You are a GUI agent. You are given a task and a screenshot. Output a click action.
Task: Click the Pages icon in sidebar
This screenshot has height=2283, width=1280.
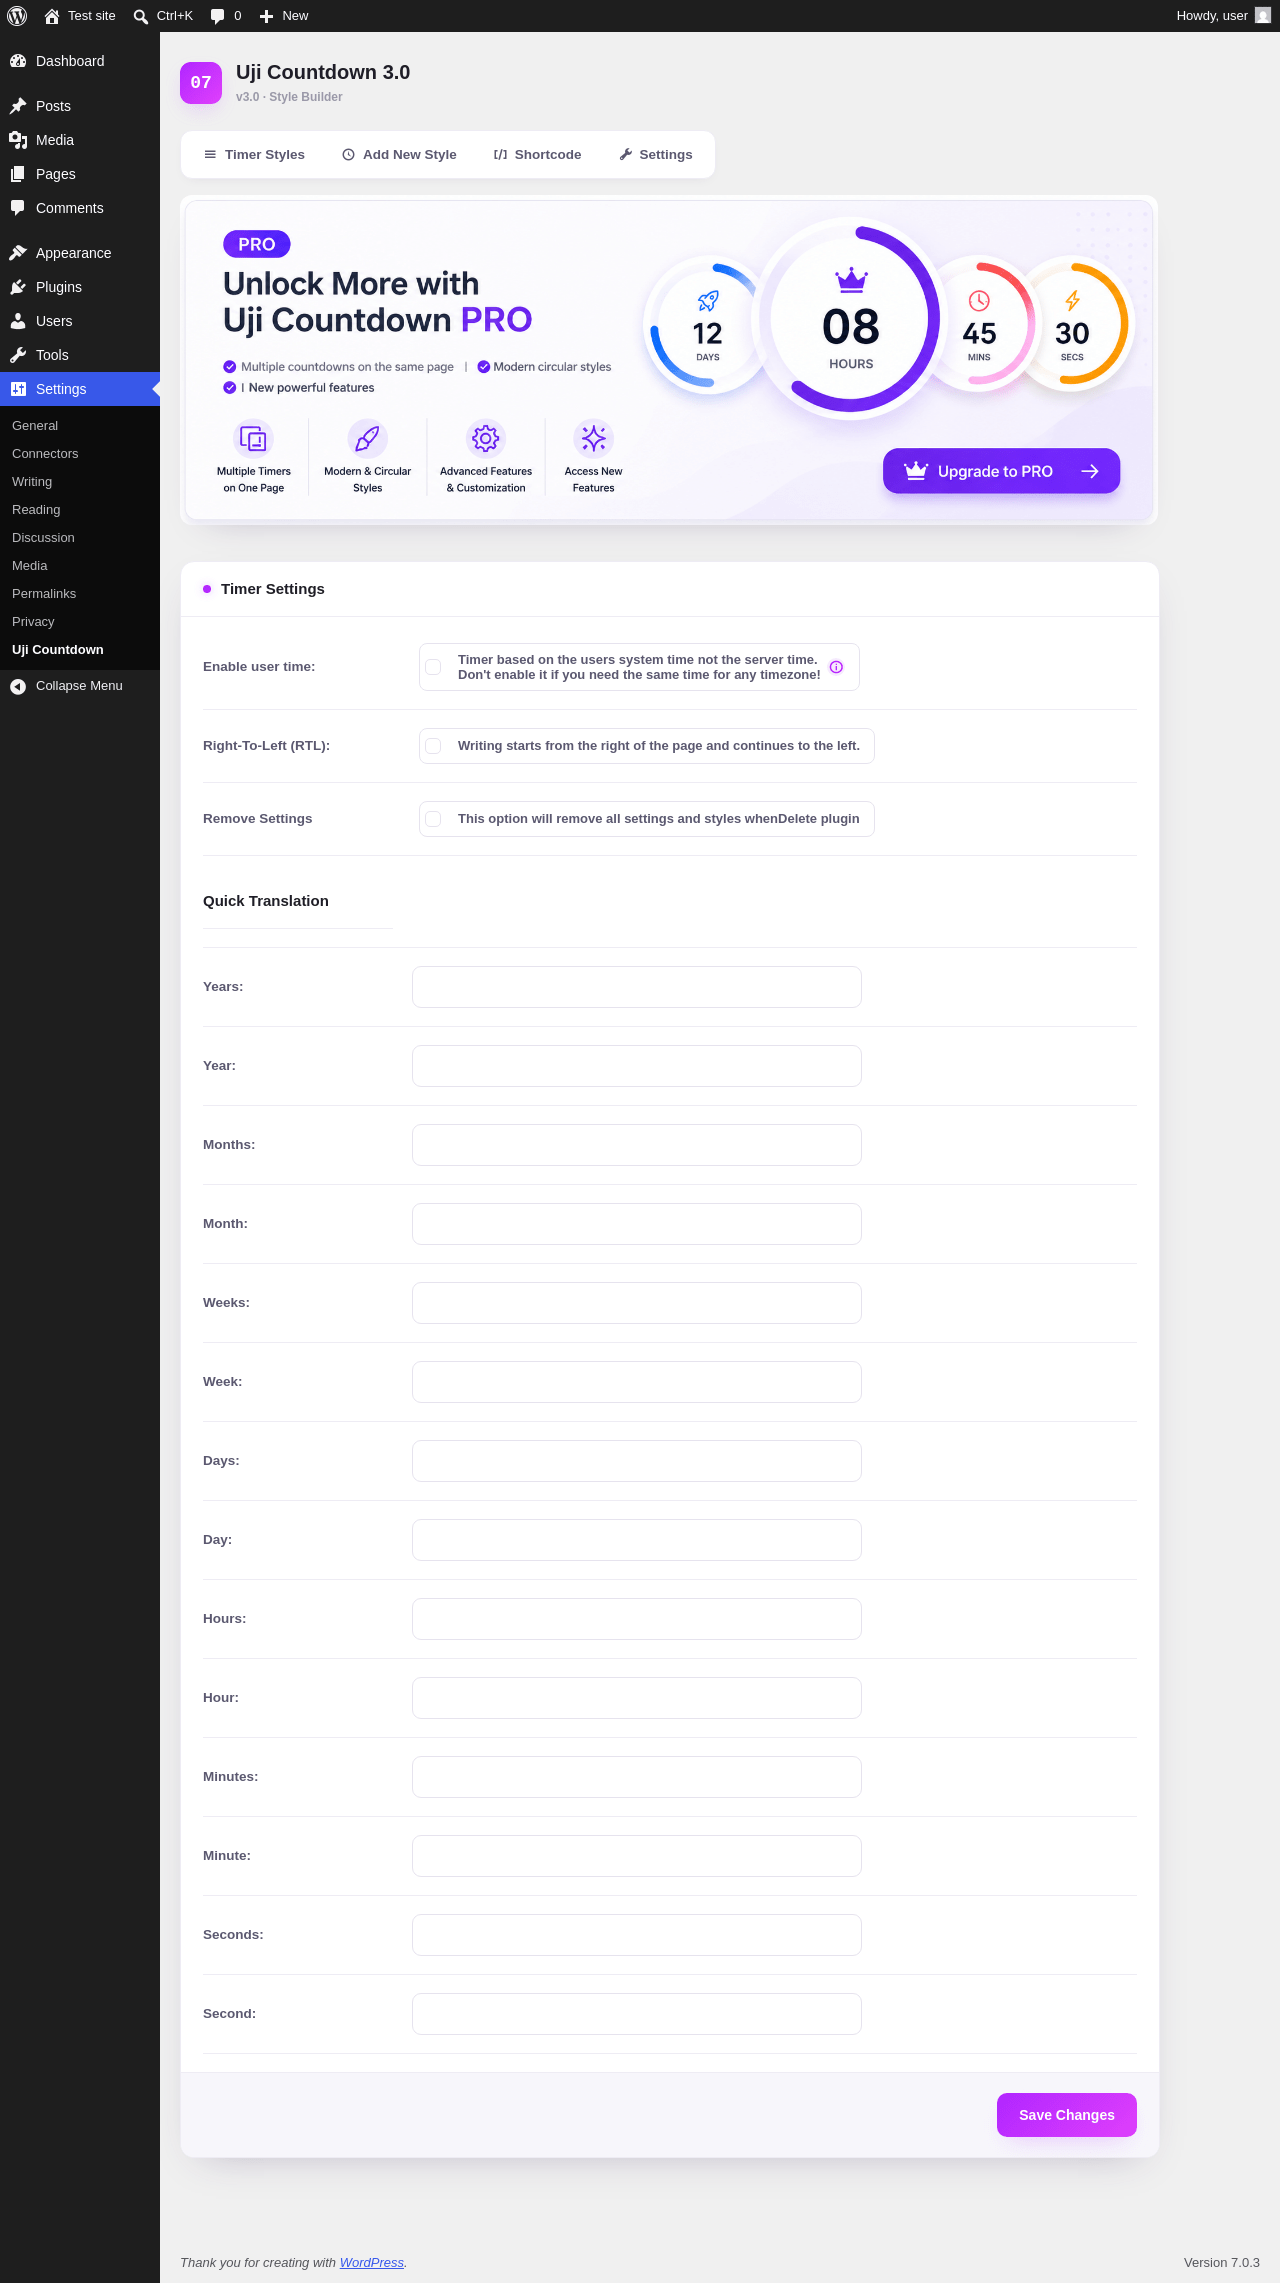pyautogui.click(x=18, y=174)
